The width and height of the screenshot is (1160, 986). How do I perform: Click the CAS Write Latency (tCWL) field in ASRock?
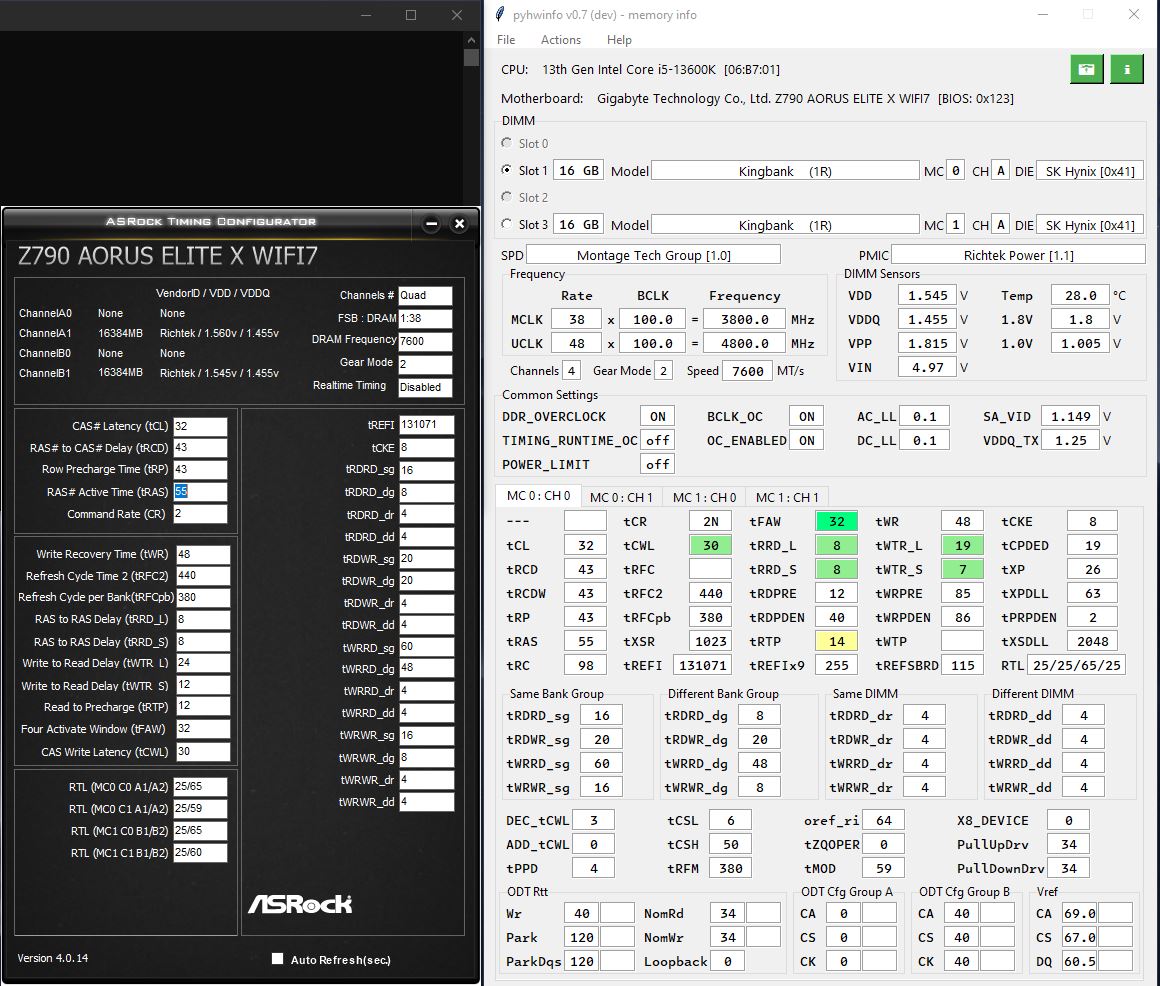click(x=203, y=751)
